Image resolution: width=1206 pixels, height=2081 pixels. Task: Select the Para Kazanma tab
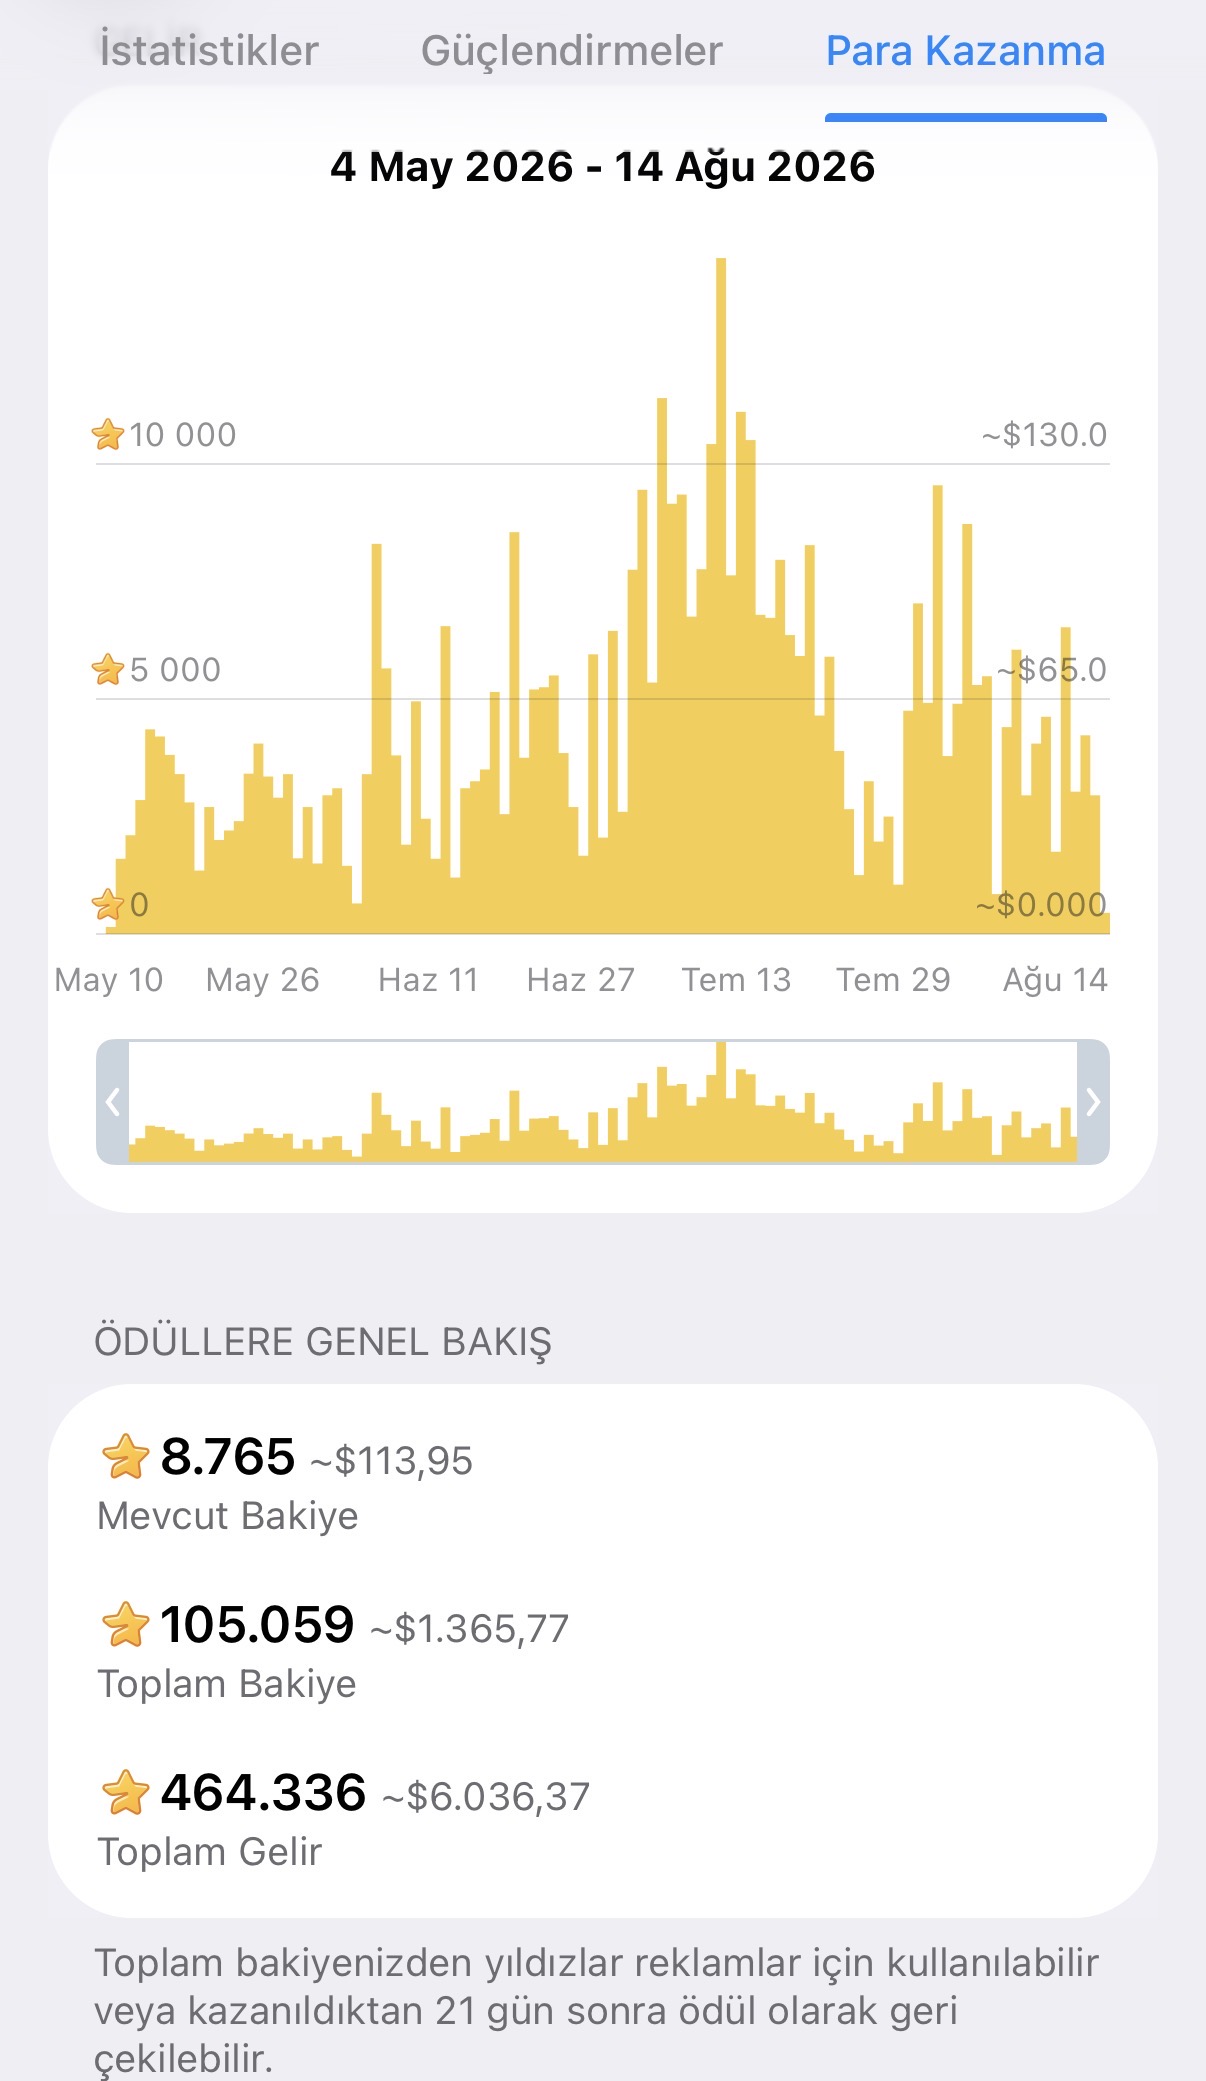click(965, 51)
